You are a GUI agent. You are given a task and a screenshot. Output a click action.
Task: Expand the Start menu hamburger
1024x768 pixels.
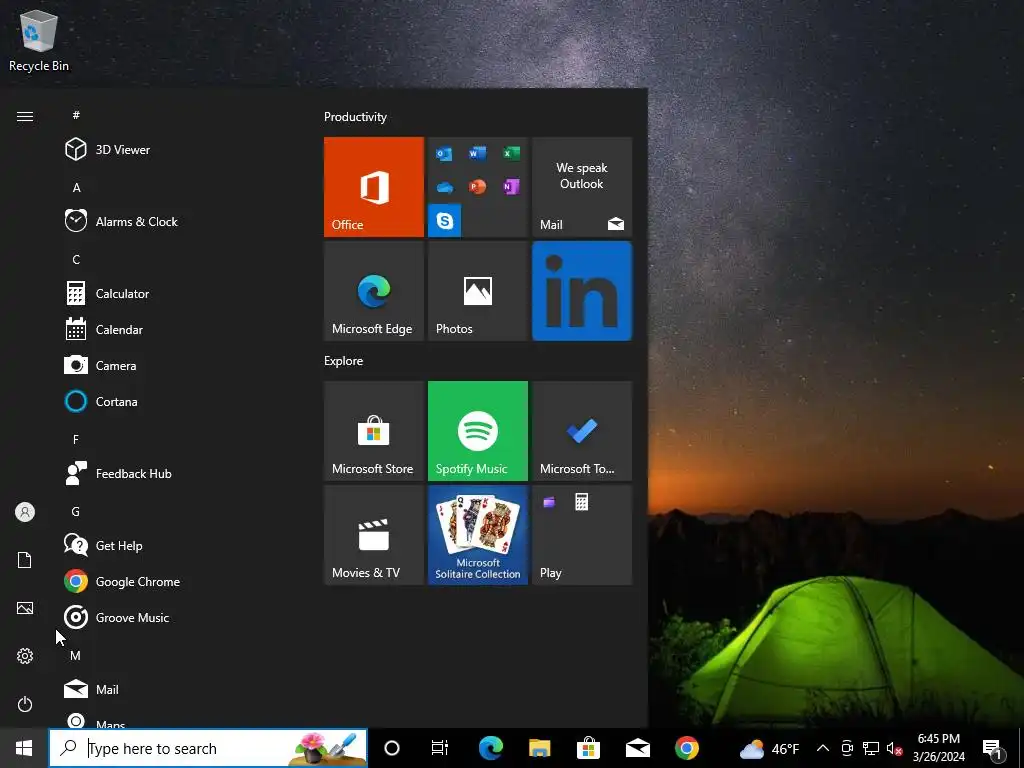(x=25, y=116)
